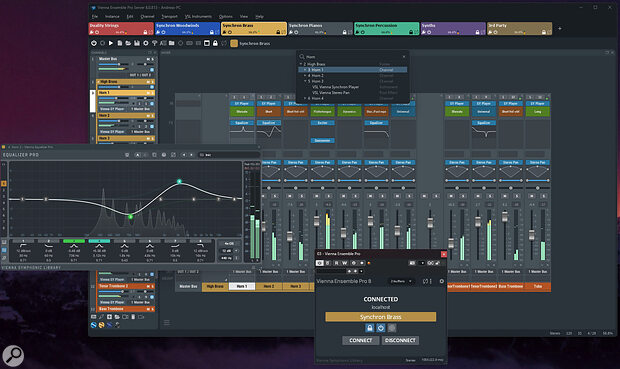
Task: Toggle EQ band 8 enable button
Action: coord(200,241)
